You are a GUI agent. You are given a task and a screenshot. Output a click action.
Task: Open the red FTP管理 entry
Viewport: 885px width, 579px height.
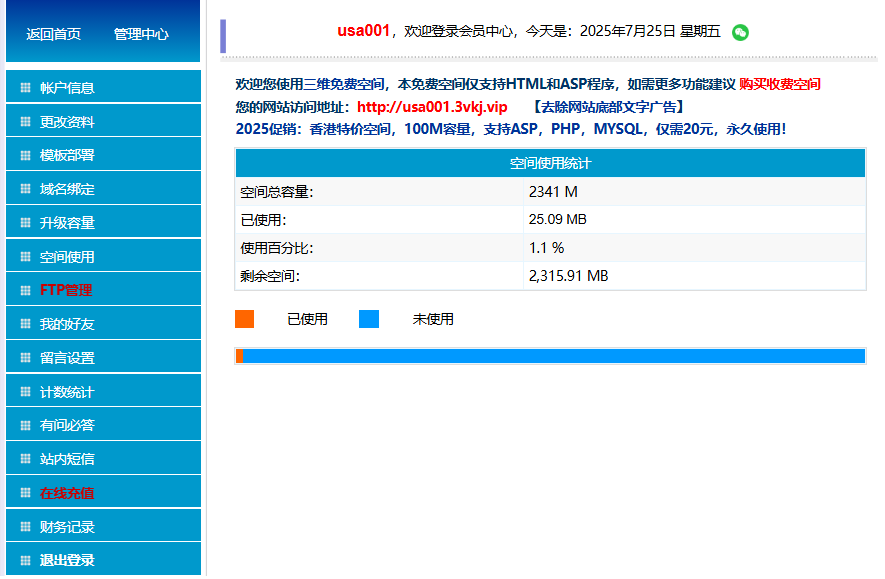tap(103, 289)
